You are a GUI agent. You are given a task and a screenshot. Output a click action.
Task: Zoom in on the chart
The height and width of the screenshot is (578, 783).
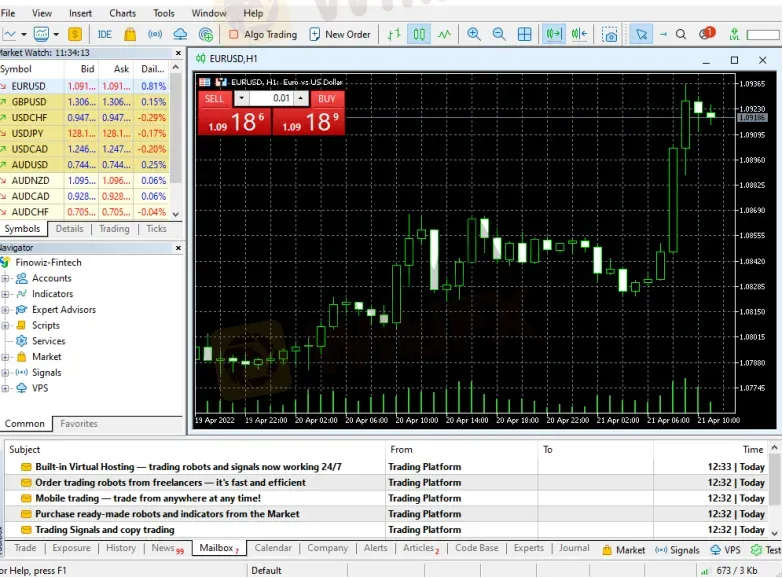474,34
